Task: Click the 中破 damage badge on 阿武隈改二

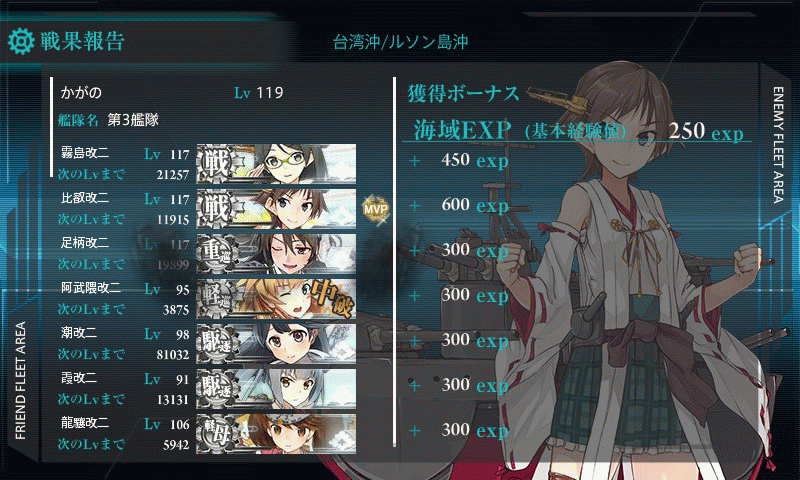Action: click(332, 299)
